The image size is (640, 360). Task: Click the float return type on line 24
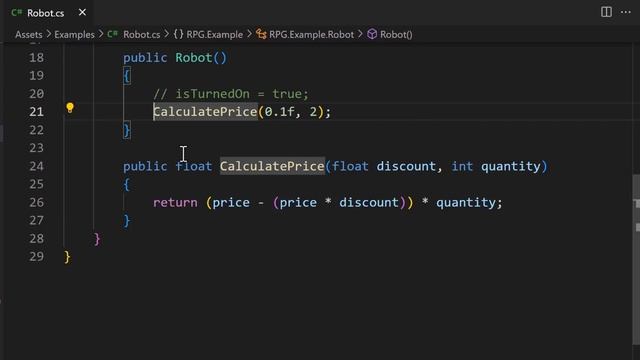[x=193, y=166]
